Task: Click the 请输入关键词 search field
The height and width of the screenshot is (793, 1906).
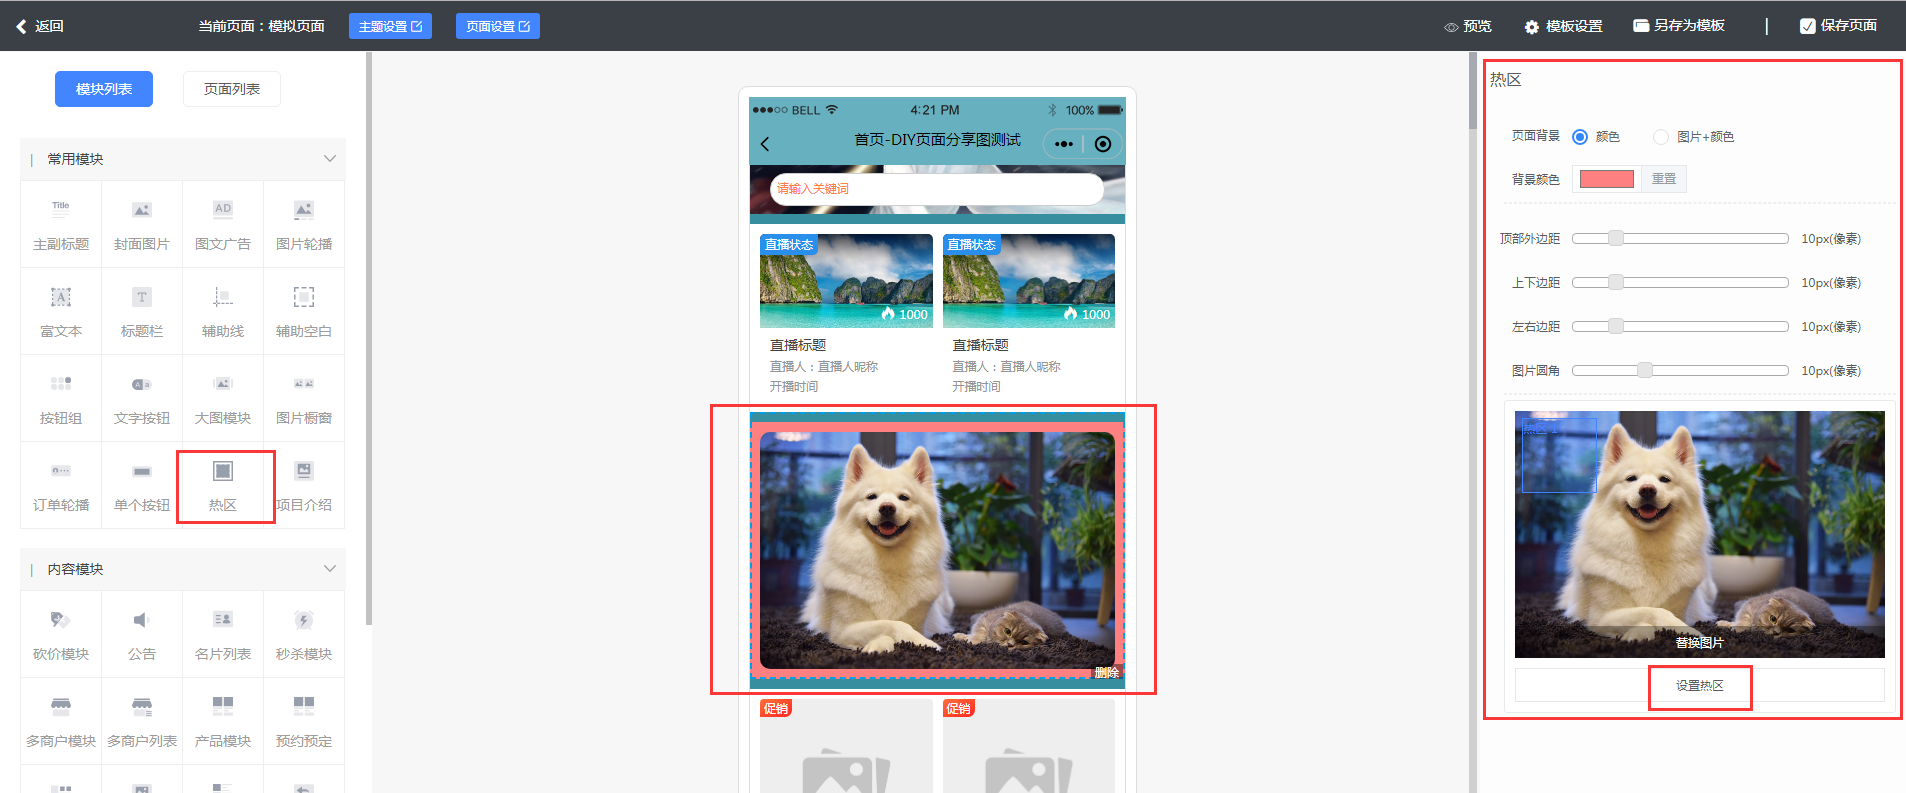Action: coord(937,189)
